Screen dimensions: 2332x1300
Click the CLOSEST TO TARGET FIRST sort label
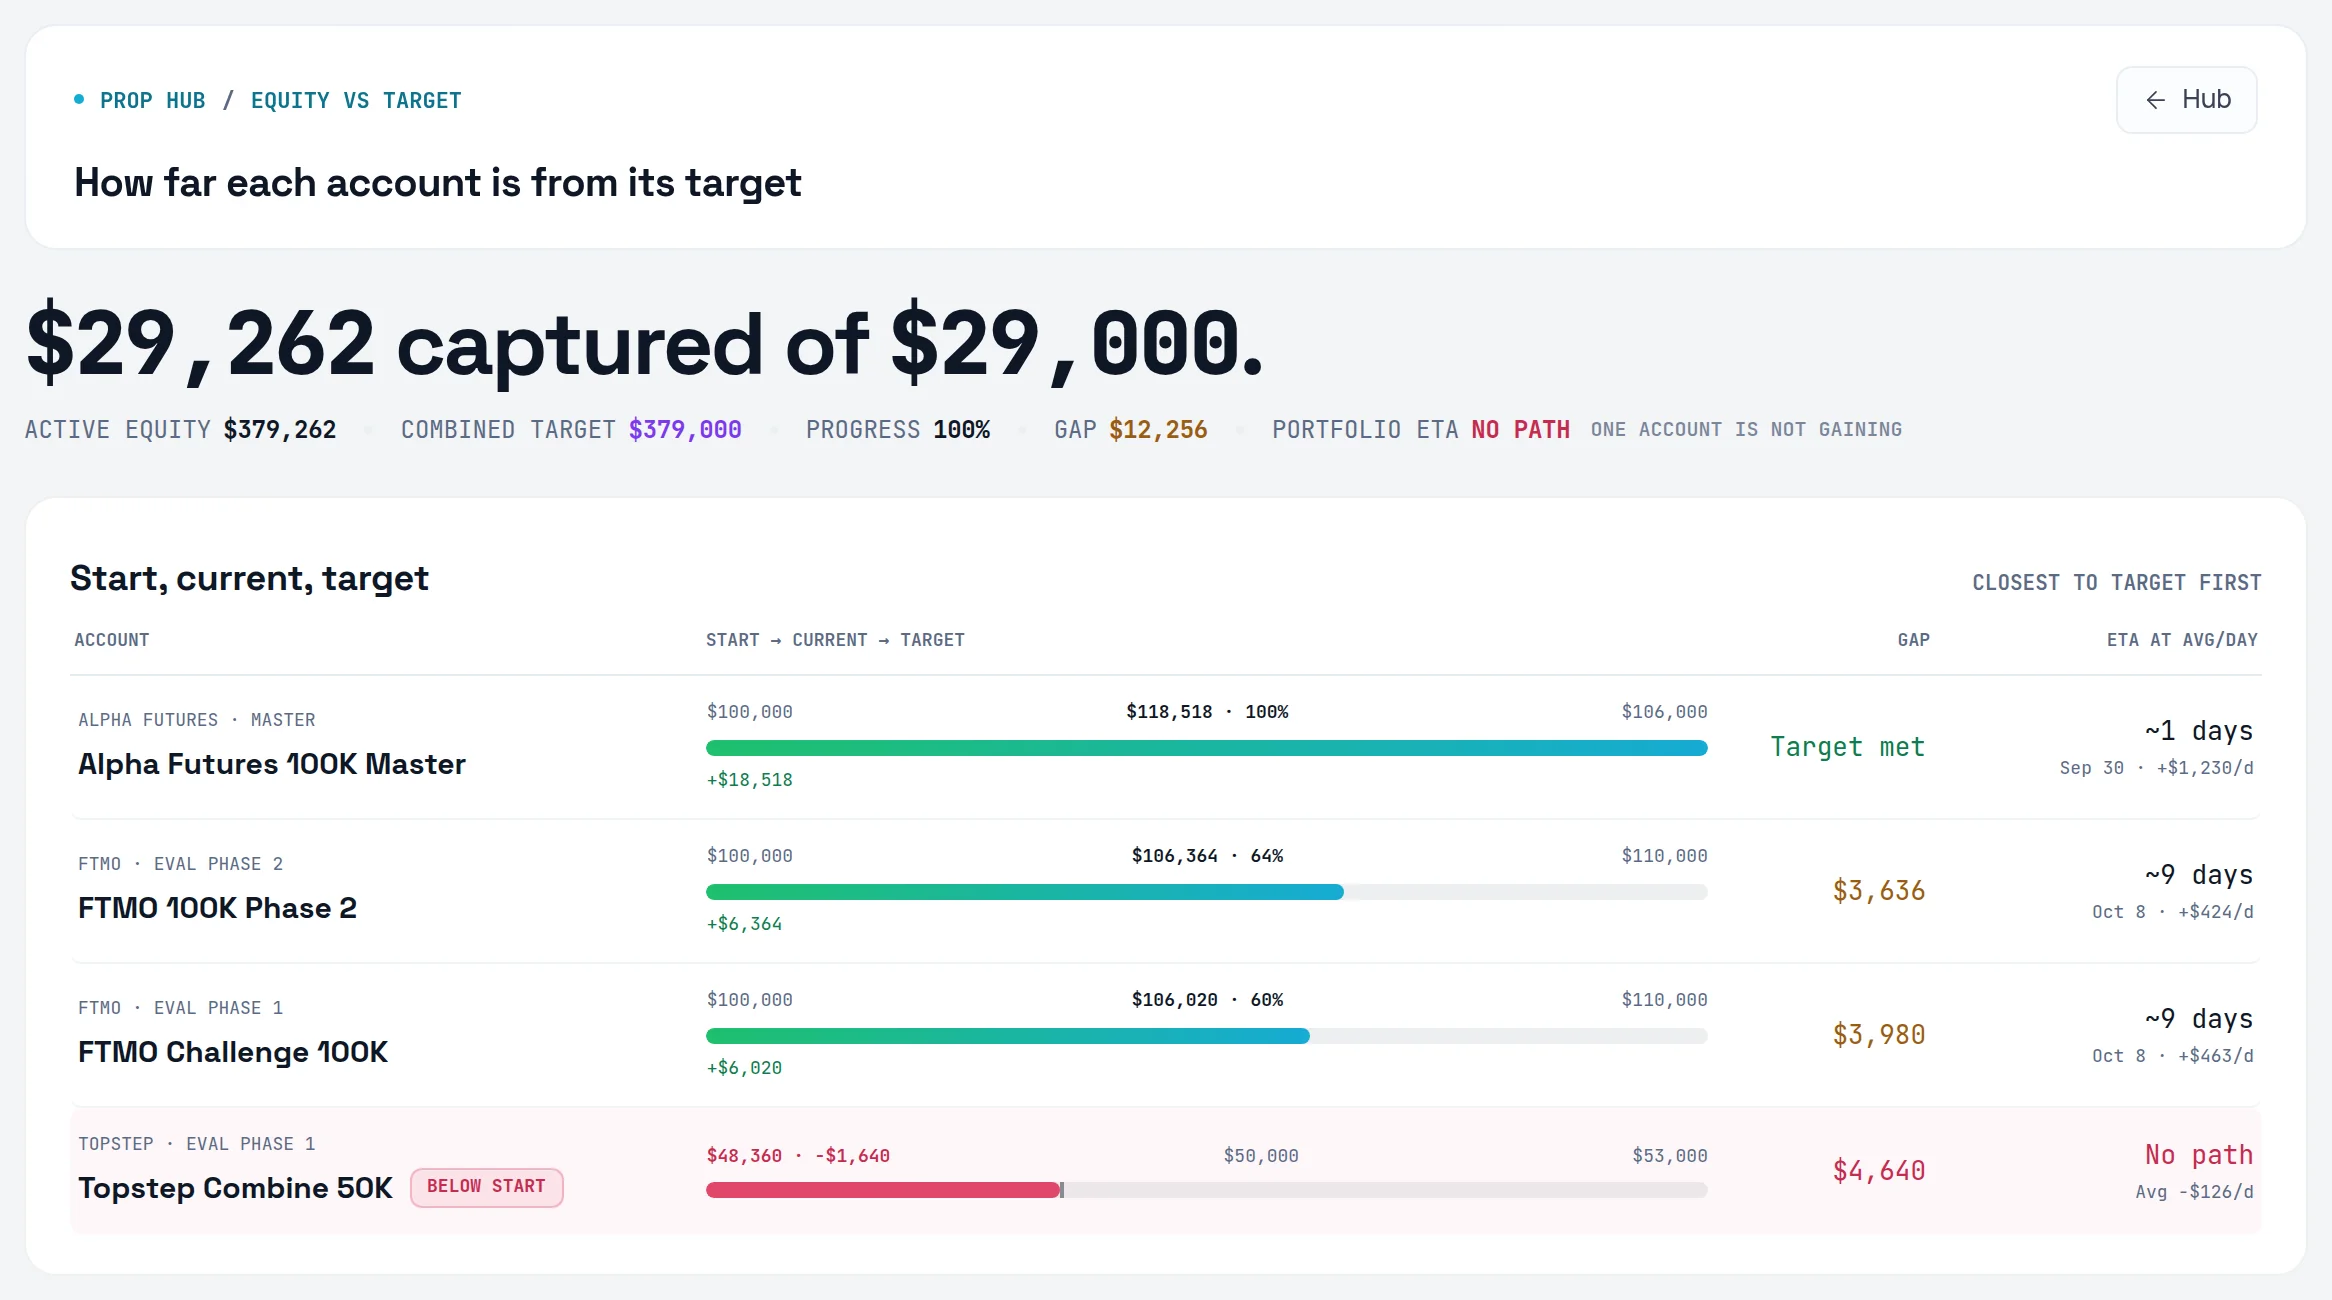tap(2116, 582)
